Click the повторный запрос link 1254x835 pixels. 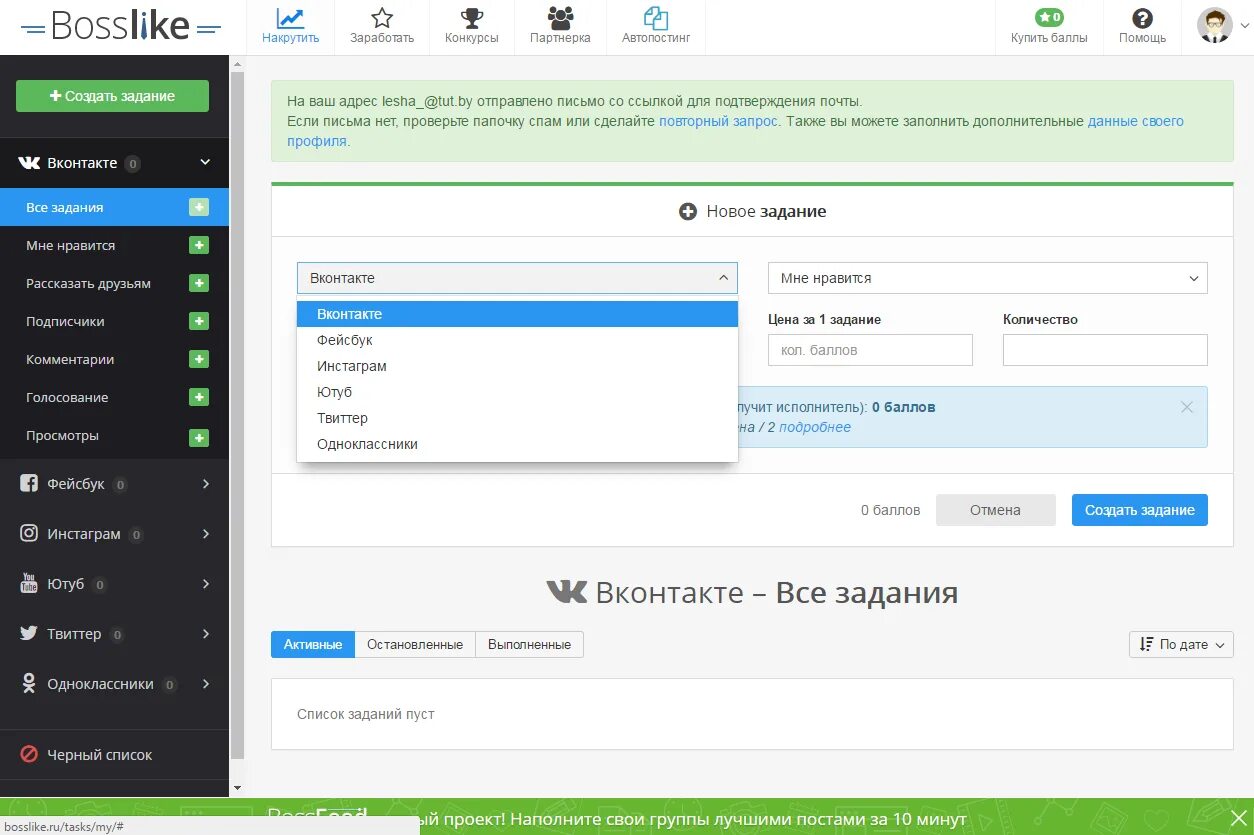(x=718, y=121)
